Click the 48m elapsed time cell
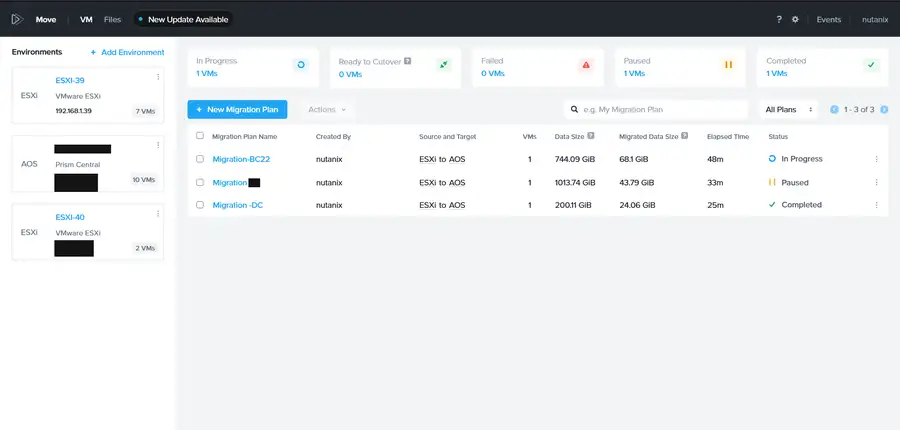 pyautogui.click(x=715, y=159)
